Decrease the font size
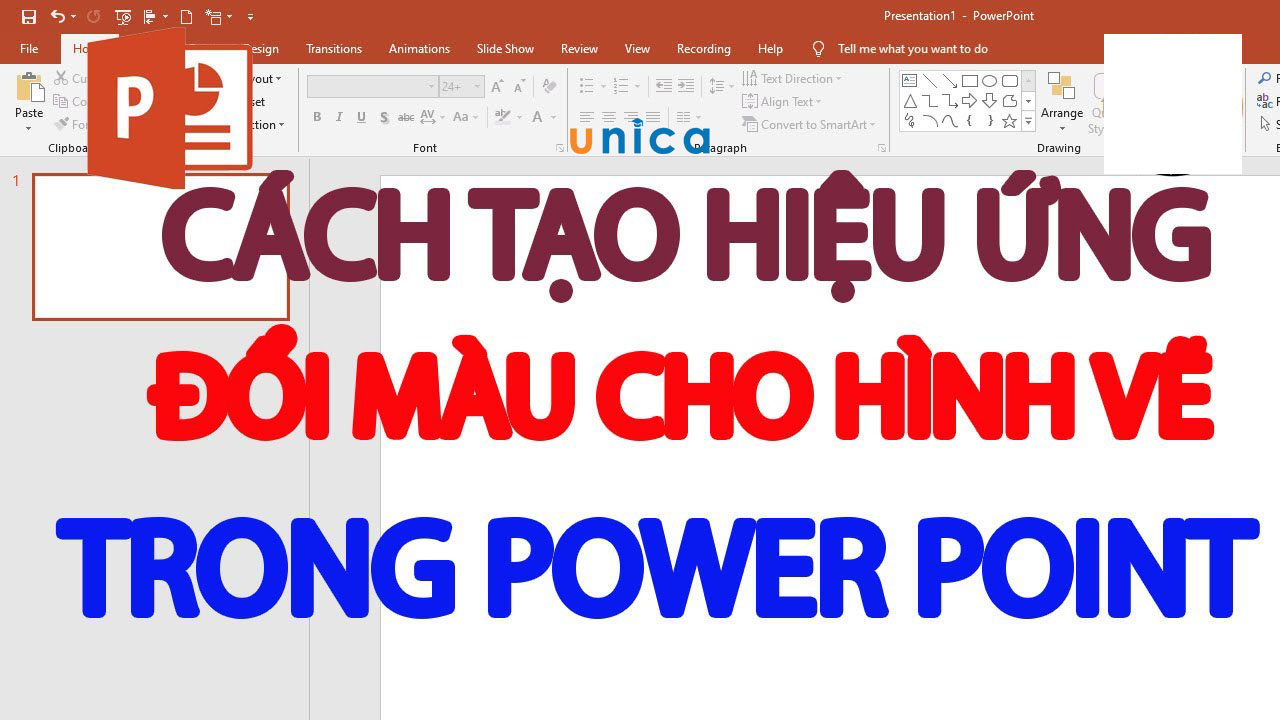The width and height of the screenshot is (1280, 720). pos(519,87)
